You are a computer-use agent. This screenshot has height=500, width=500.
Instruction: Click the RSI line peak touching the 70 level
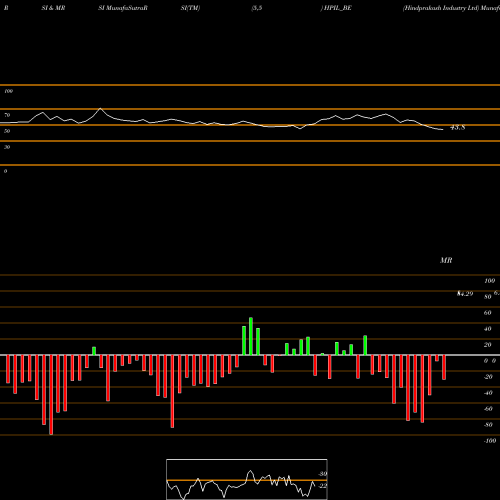pos(100,109)
